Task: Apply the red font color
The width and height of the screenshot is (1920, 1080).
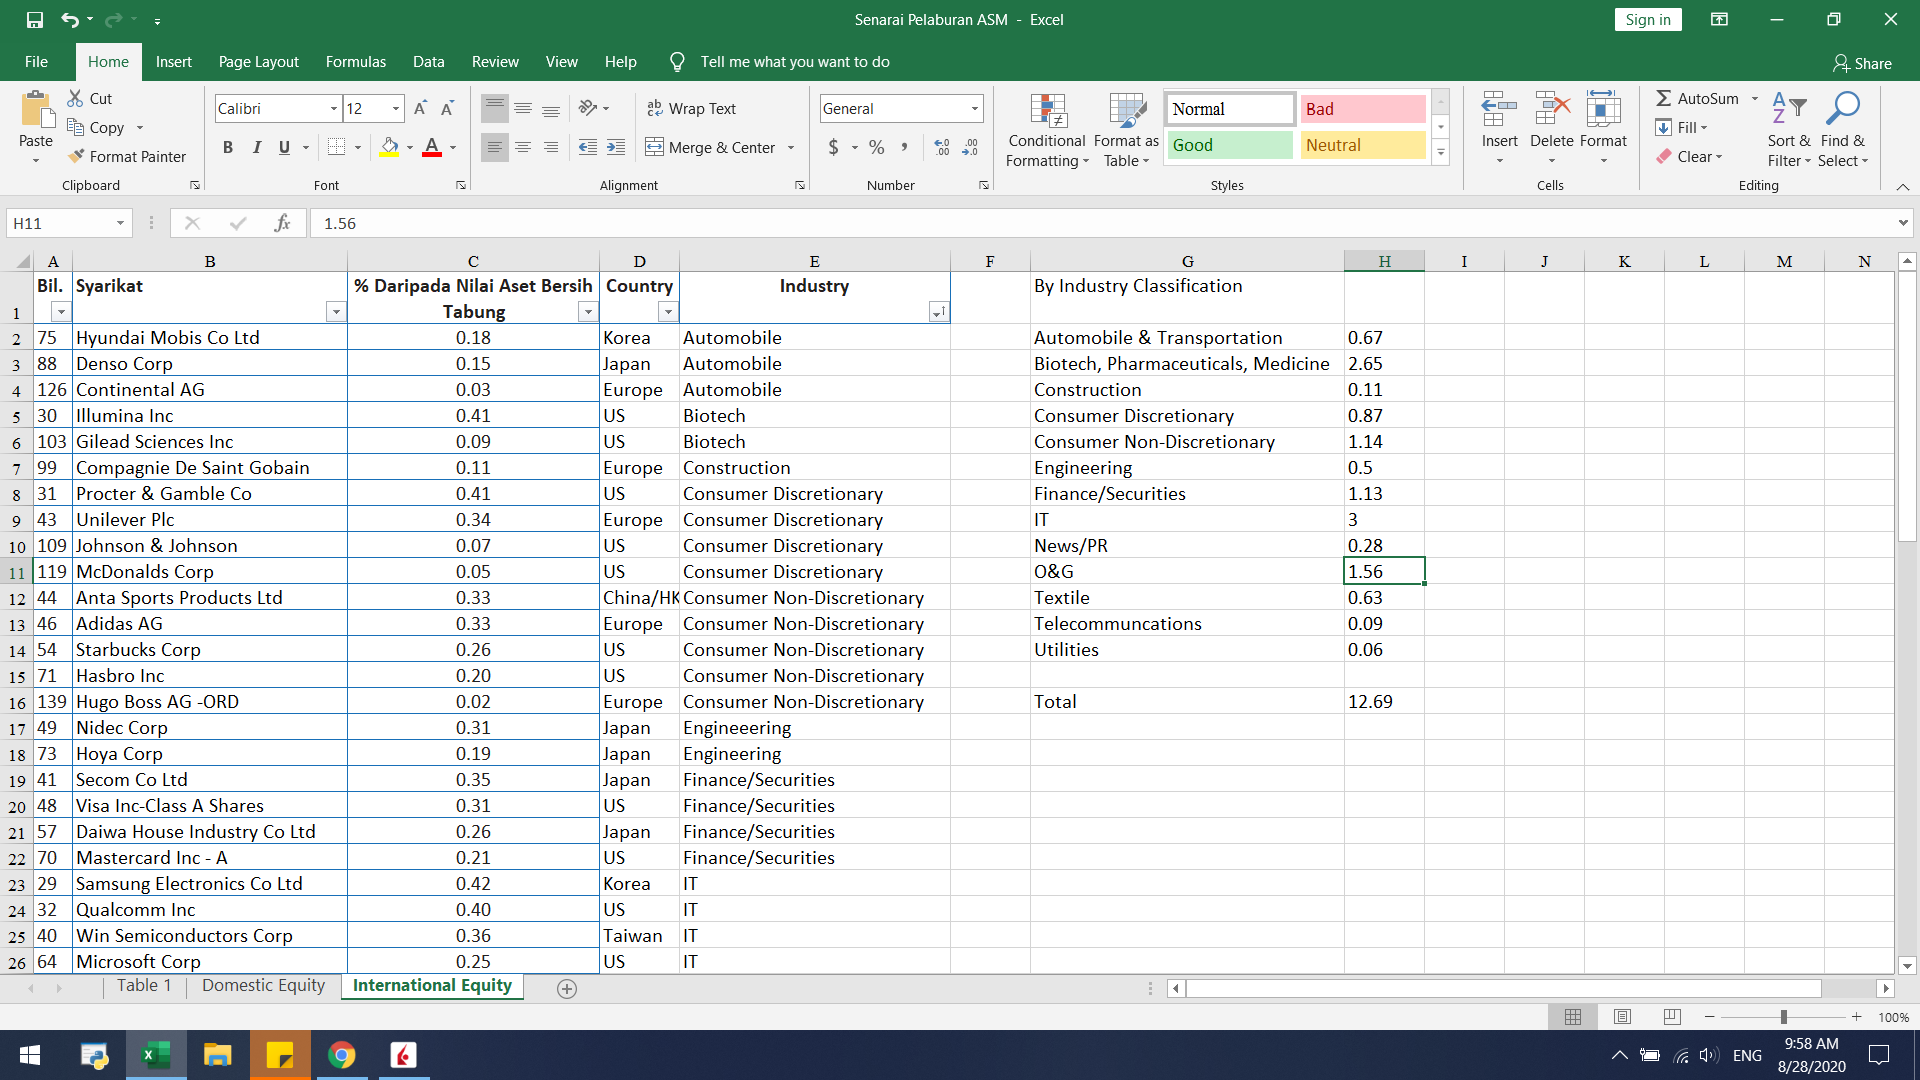Action: pos(432,147)
